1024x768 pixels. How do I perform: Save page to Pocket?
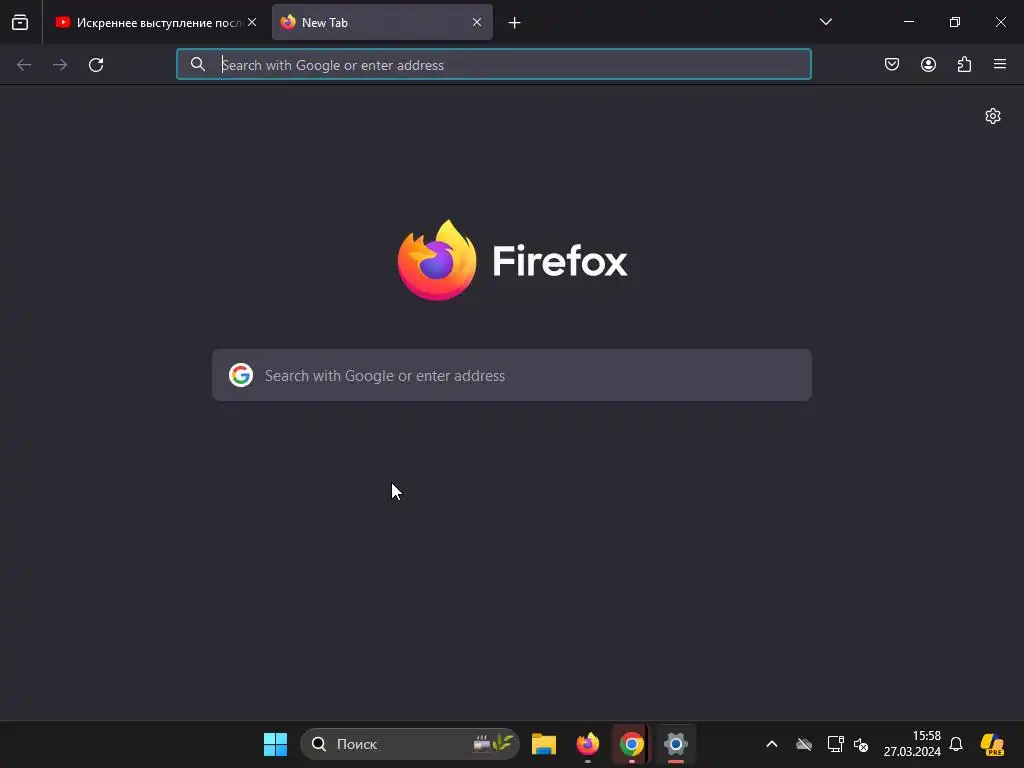tap(892, 64)
